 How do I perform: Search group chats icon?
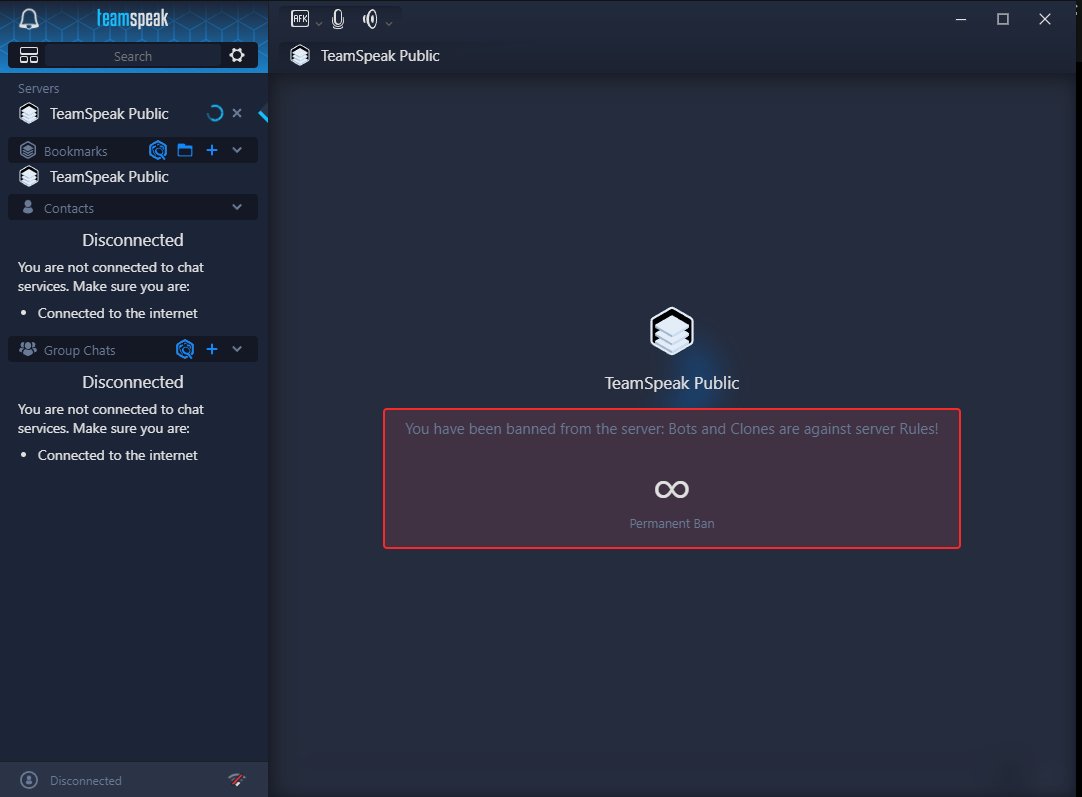(x=185, y=349)
